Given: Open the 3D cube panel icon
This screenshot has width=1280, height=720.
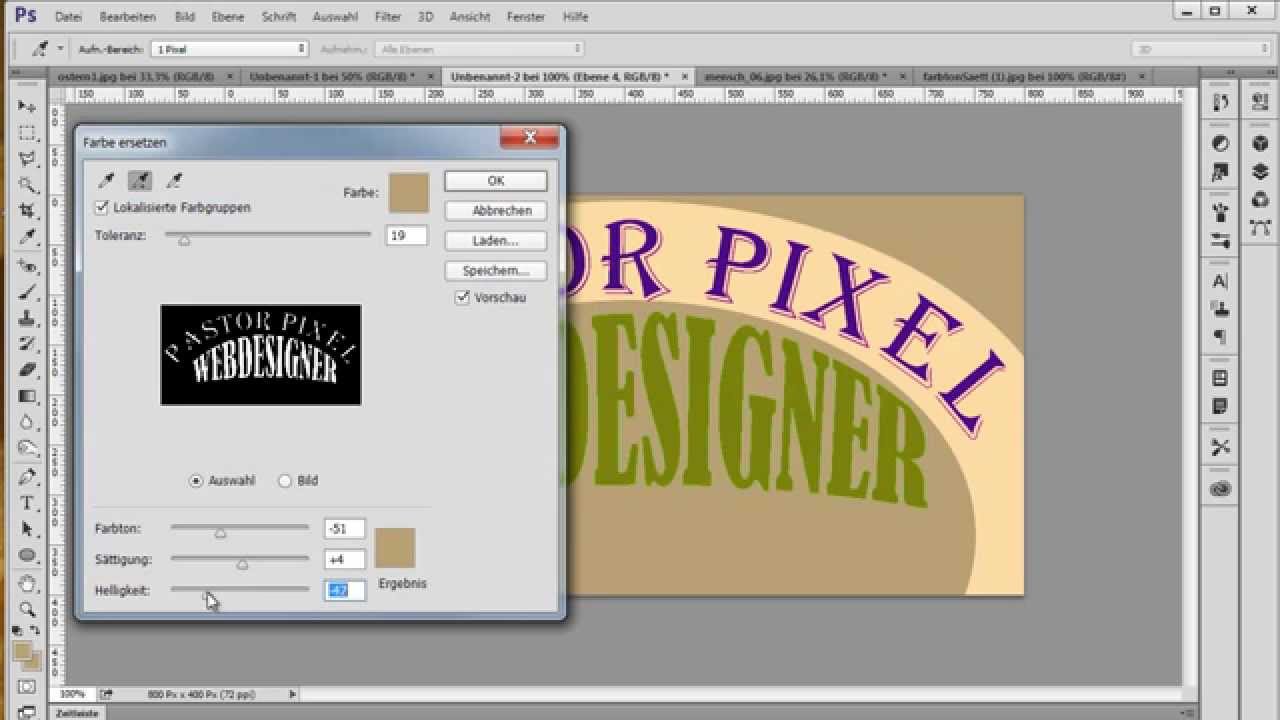Looking at the screenshot, I should coord(1259,144).
